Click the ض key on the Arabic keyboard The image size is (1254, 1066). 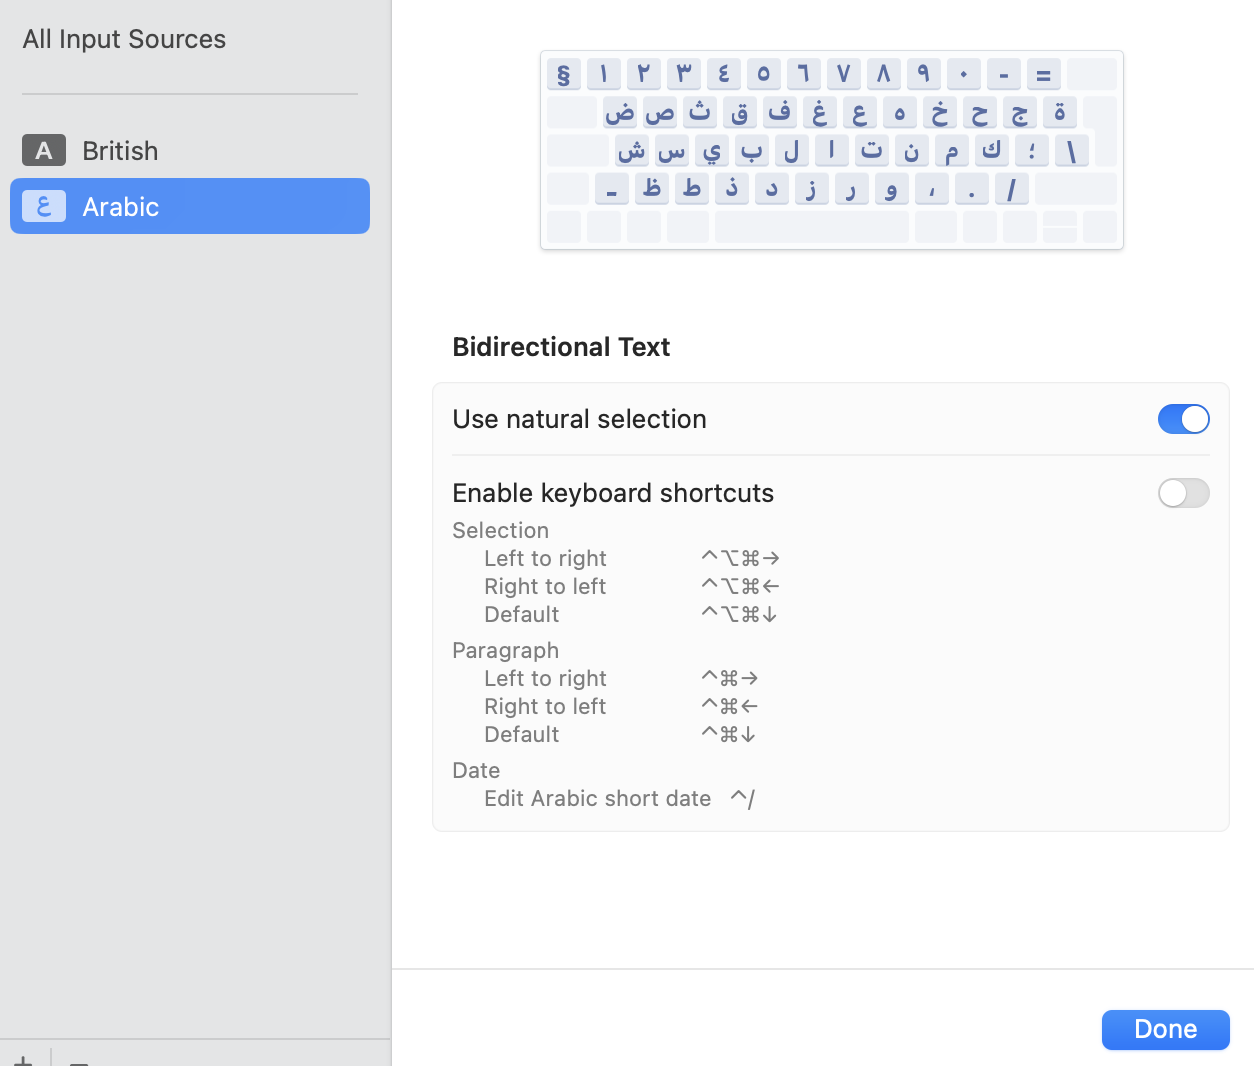pyautogui.click(x=618, y=112)
